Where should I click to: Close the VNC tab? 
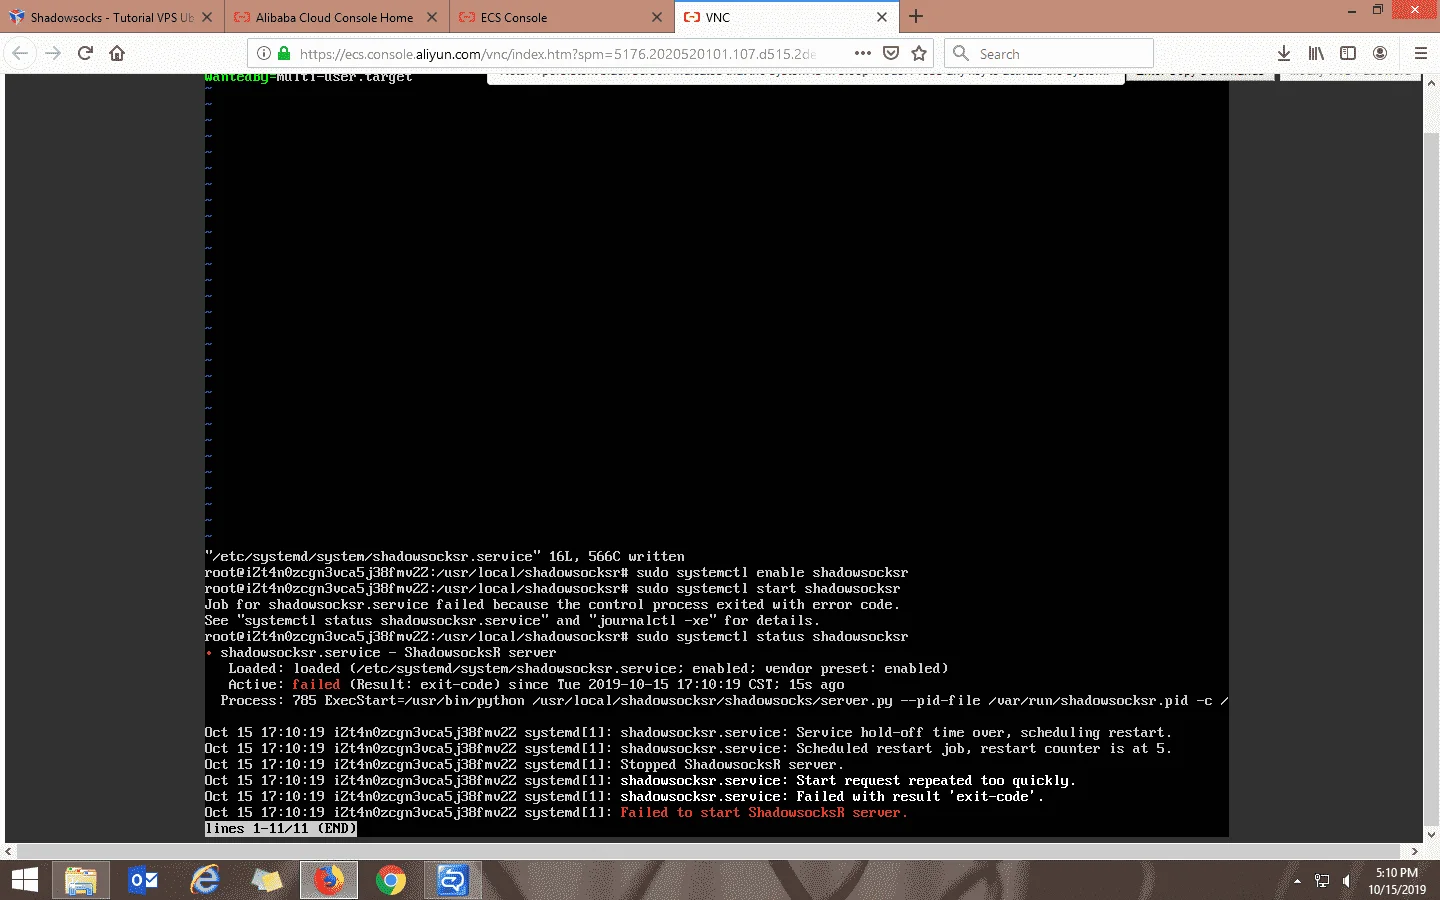(x=882, y=17)
